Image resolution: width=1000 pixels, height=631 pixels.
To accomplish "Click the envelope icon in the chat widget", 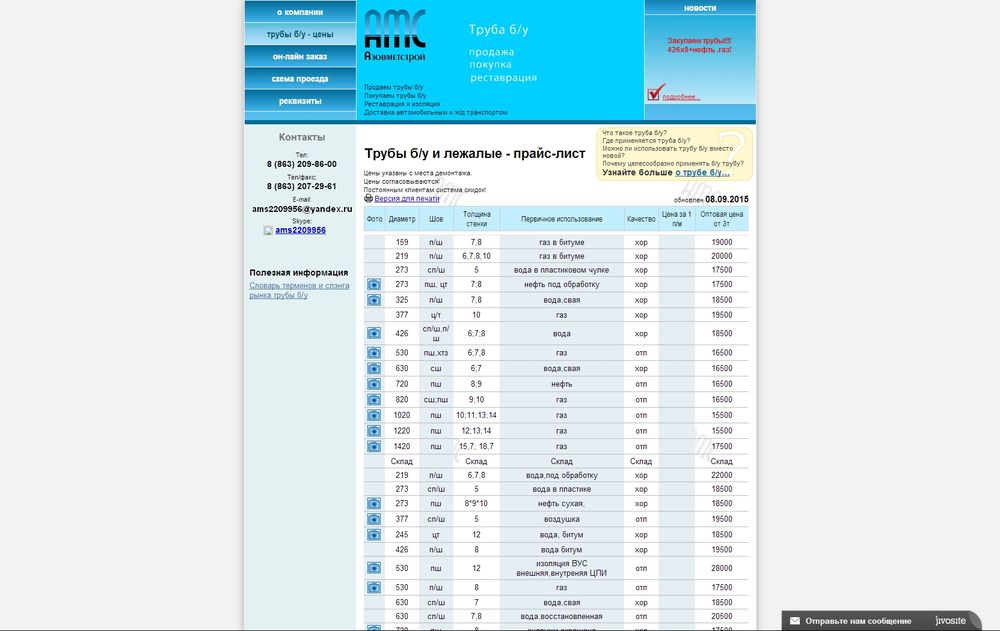I will (x=795, y=621).
